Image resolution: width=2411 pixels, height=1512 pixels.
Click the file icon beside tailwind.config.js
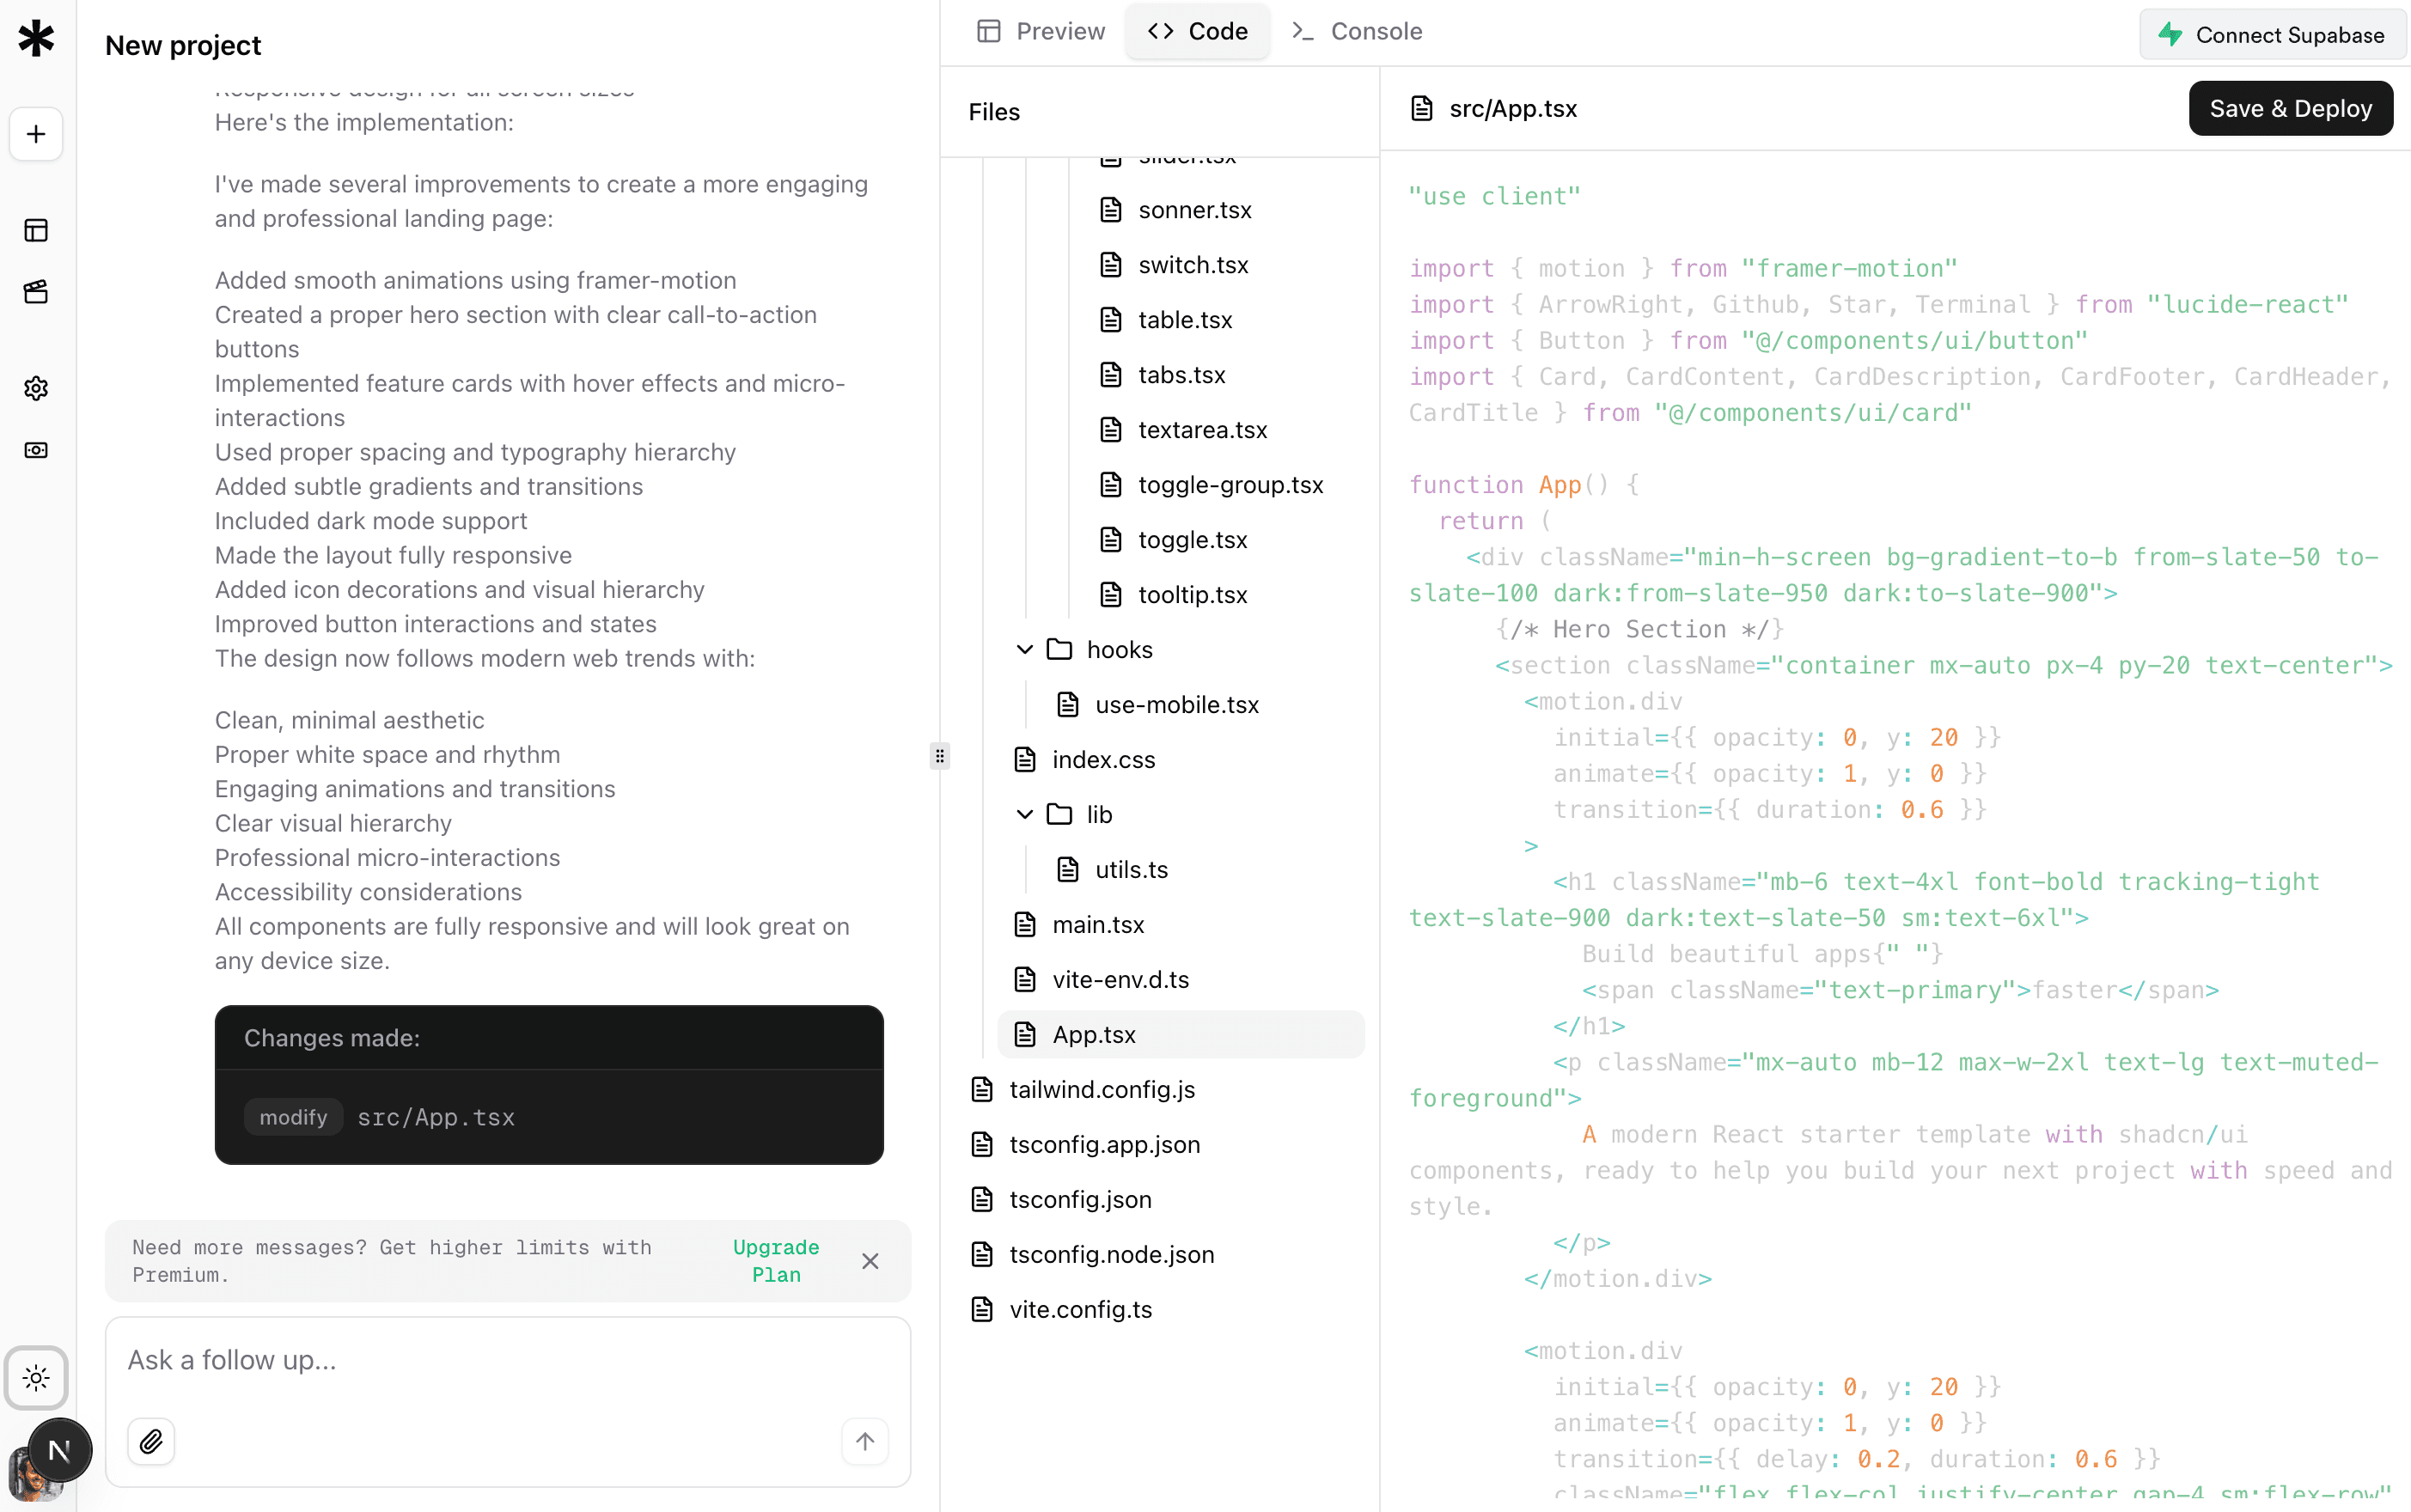click(982, 1090)
